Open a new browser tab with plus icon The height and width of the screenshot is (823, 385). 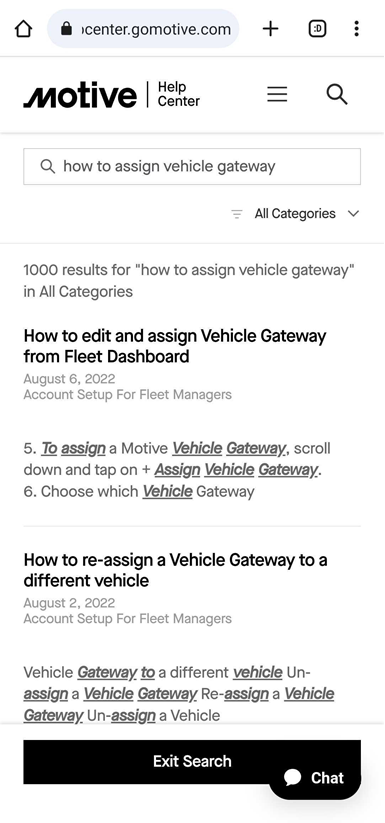pos(270,29)
